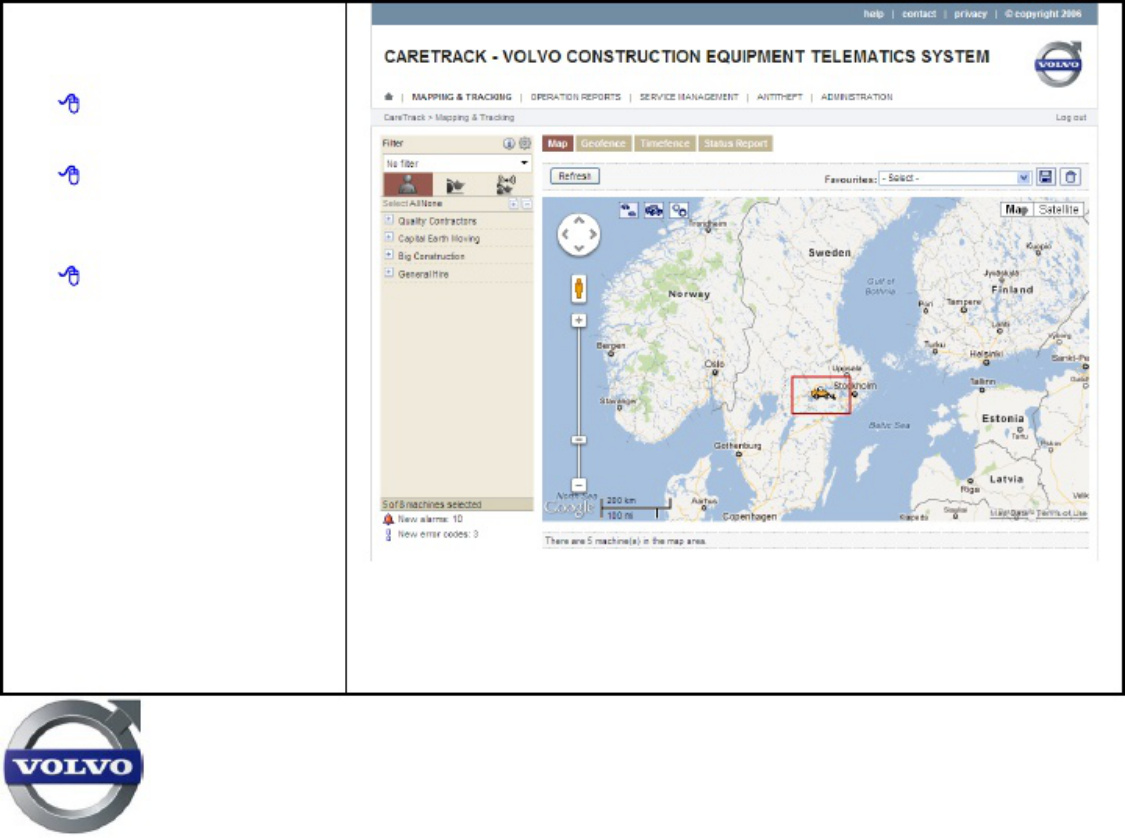
Task: Click the map zoom slider handle
Action: point(579,440)
